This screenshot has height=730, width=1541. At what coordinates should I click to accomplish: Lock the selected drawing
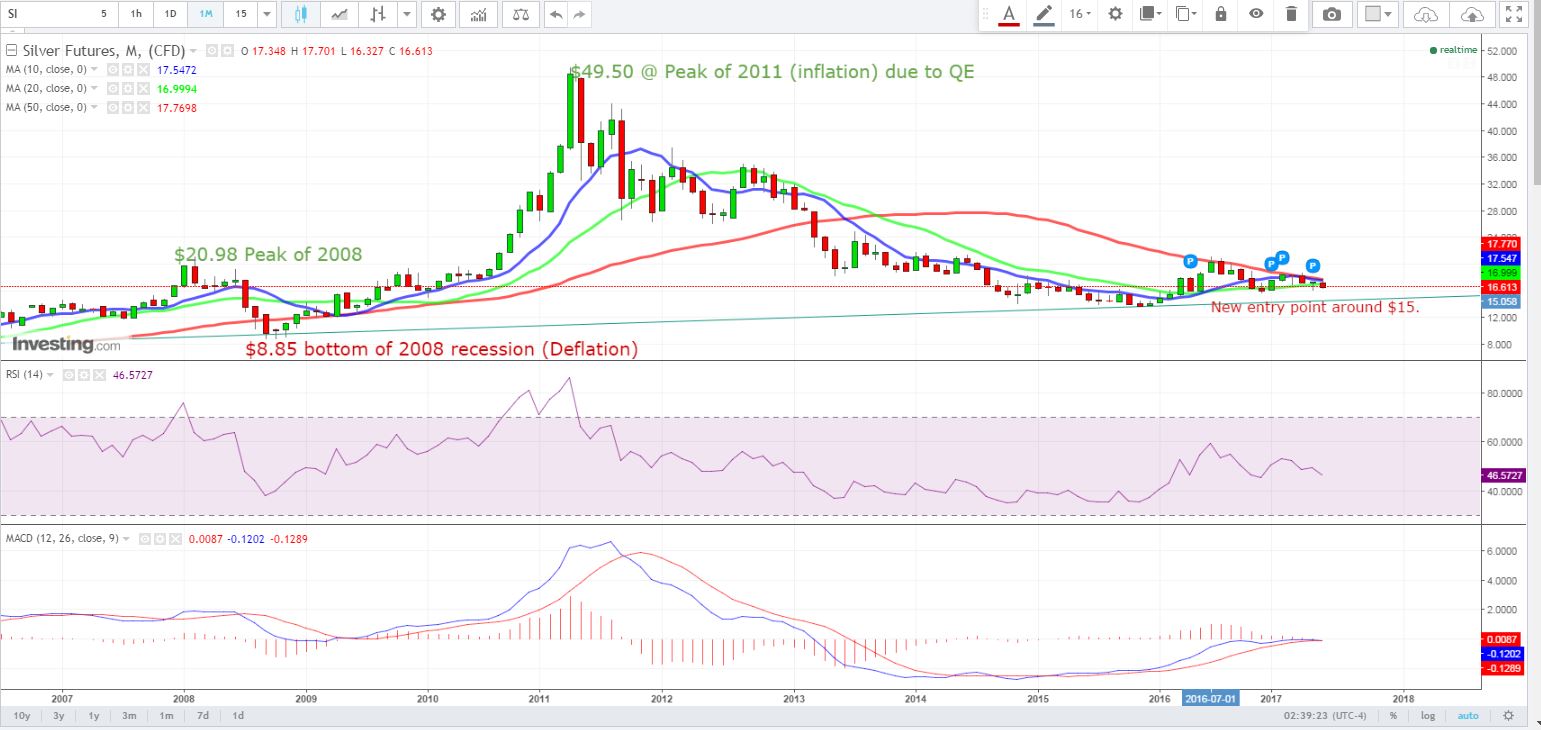point(1221,14)
